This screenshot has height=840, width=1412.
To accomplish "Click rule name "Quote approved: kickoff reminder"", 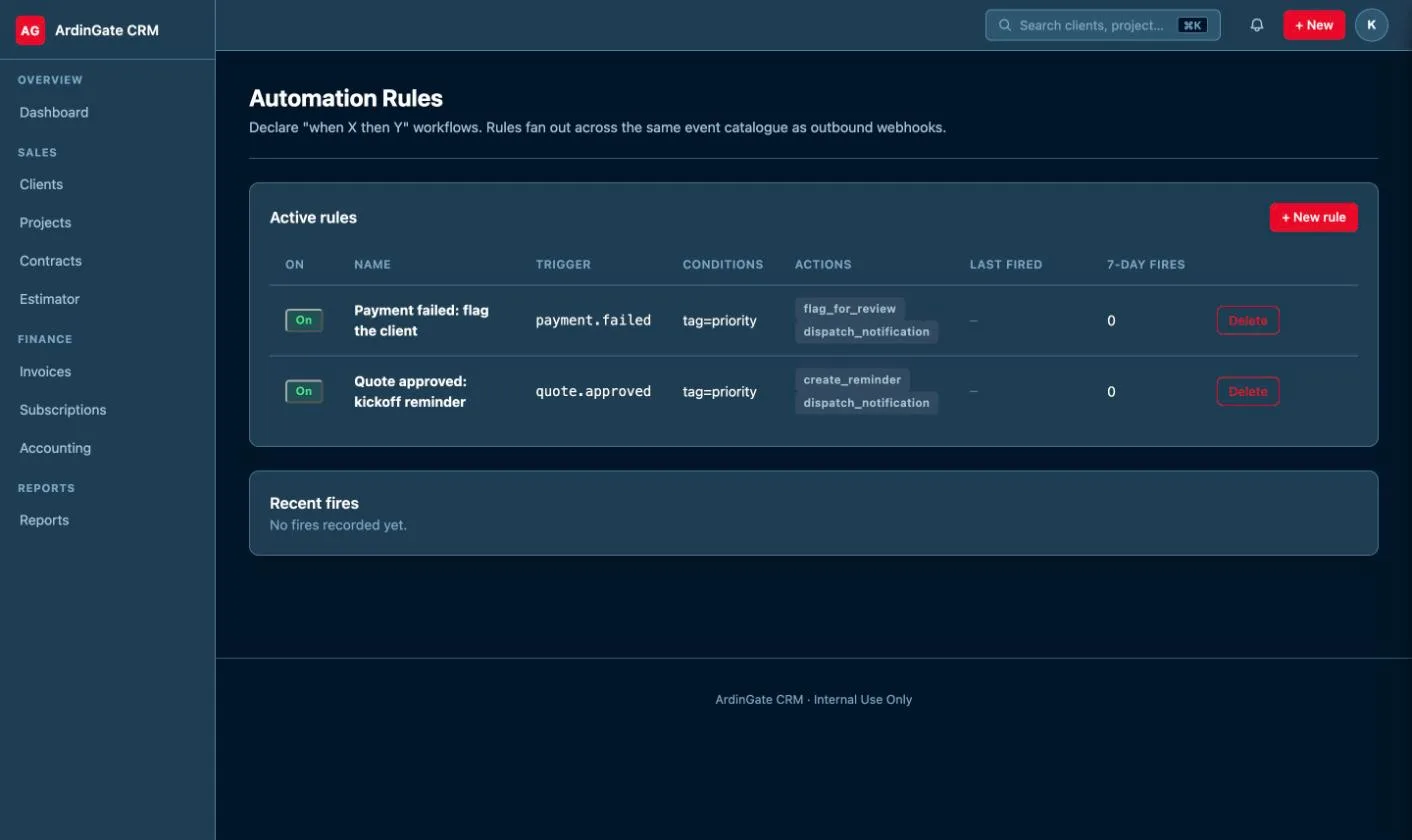I will point(410,391).
